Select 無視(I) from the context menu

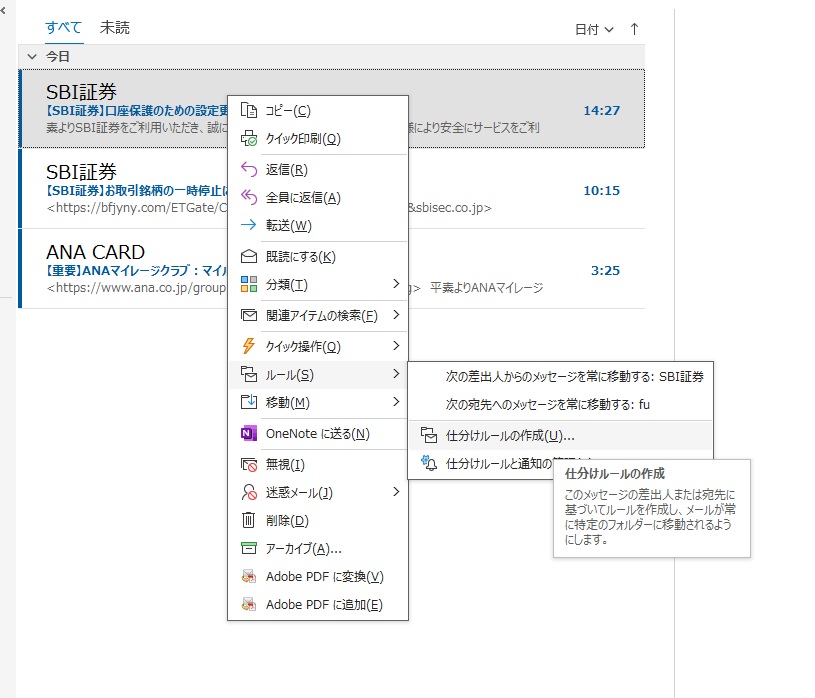click(x=318, y=464)
